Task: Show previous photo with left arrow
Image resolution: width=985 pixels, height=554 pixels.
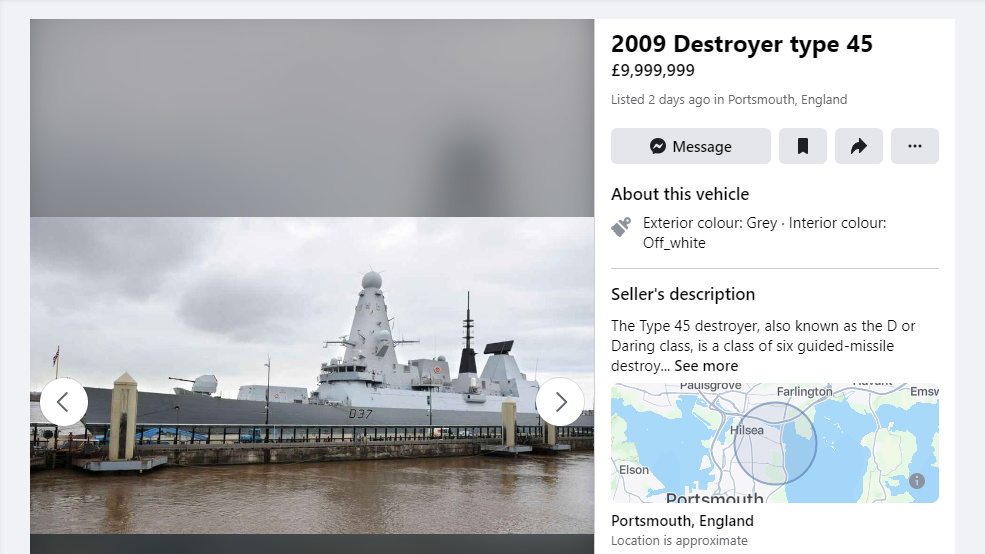Action: tap(63, 402)
